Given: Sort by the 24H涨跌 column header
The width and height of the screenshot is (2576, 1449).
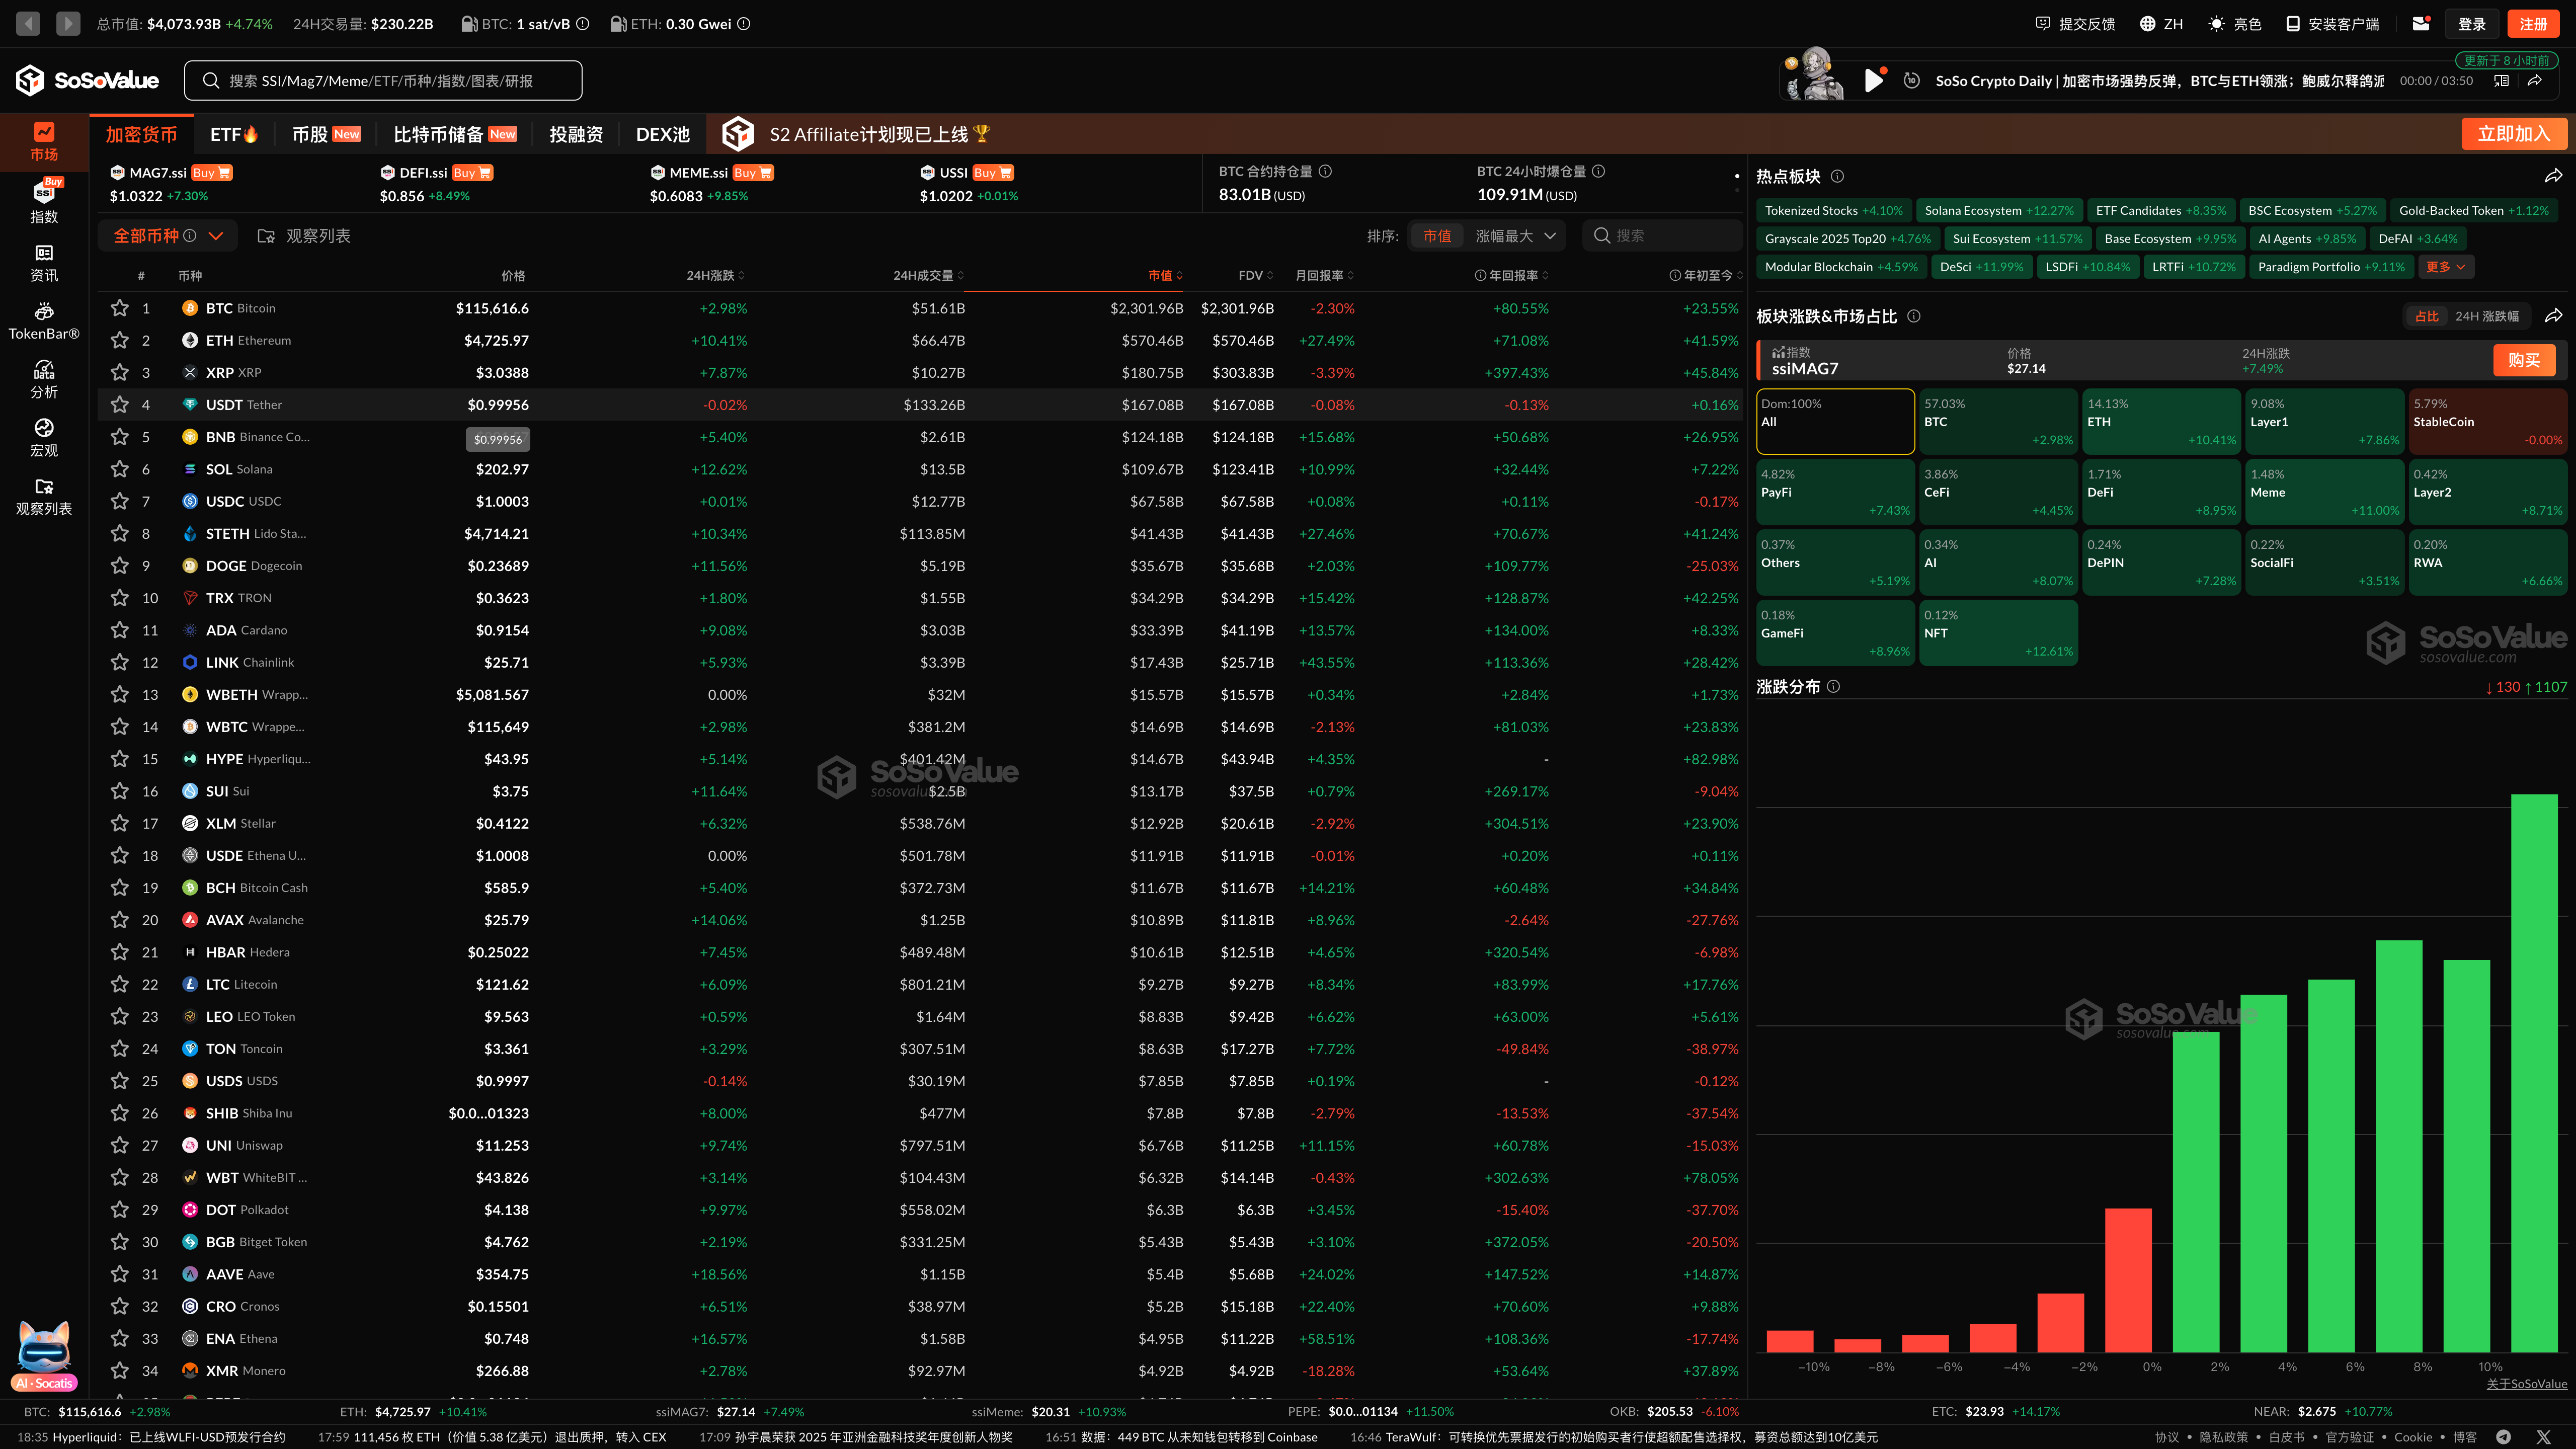Looking at the screenshot, I should 715,275.
